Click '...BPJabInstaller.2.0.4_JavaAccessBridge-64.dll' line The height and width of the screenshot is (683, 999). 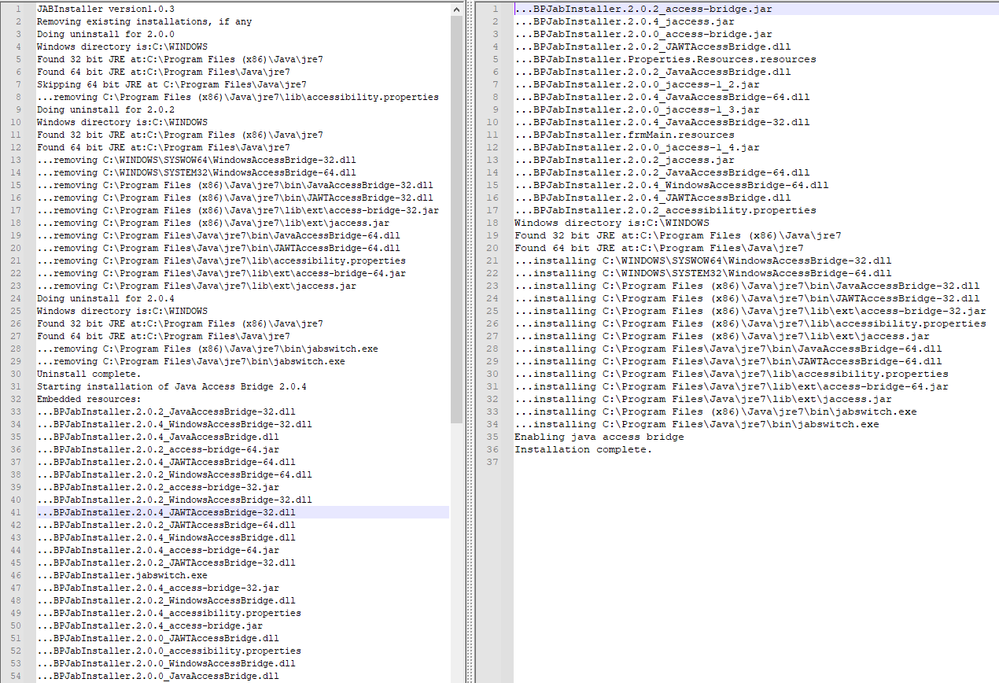click(x=663, y=97)
